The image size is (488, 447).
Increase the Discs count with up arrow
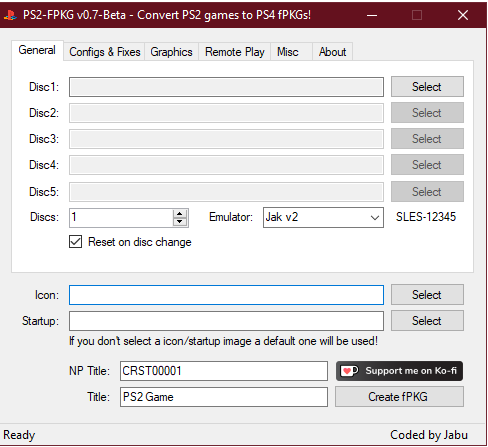[180, 214]
